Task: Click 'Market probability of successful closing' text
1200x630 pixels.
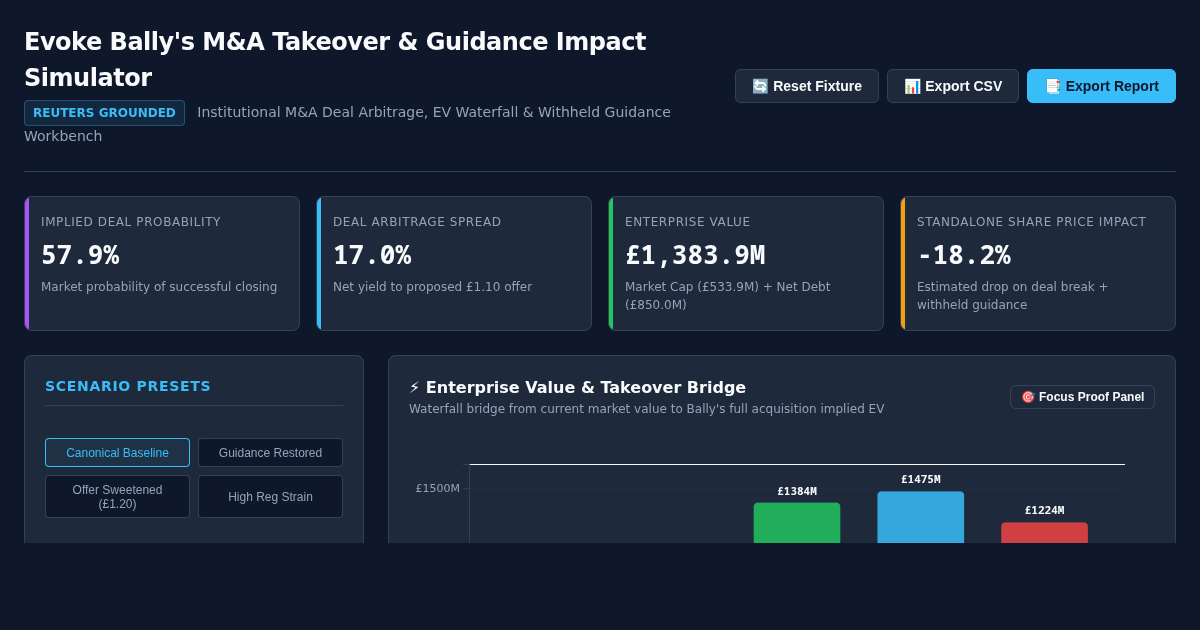Action: [x=159, y=287]
